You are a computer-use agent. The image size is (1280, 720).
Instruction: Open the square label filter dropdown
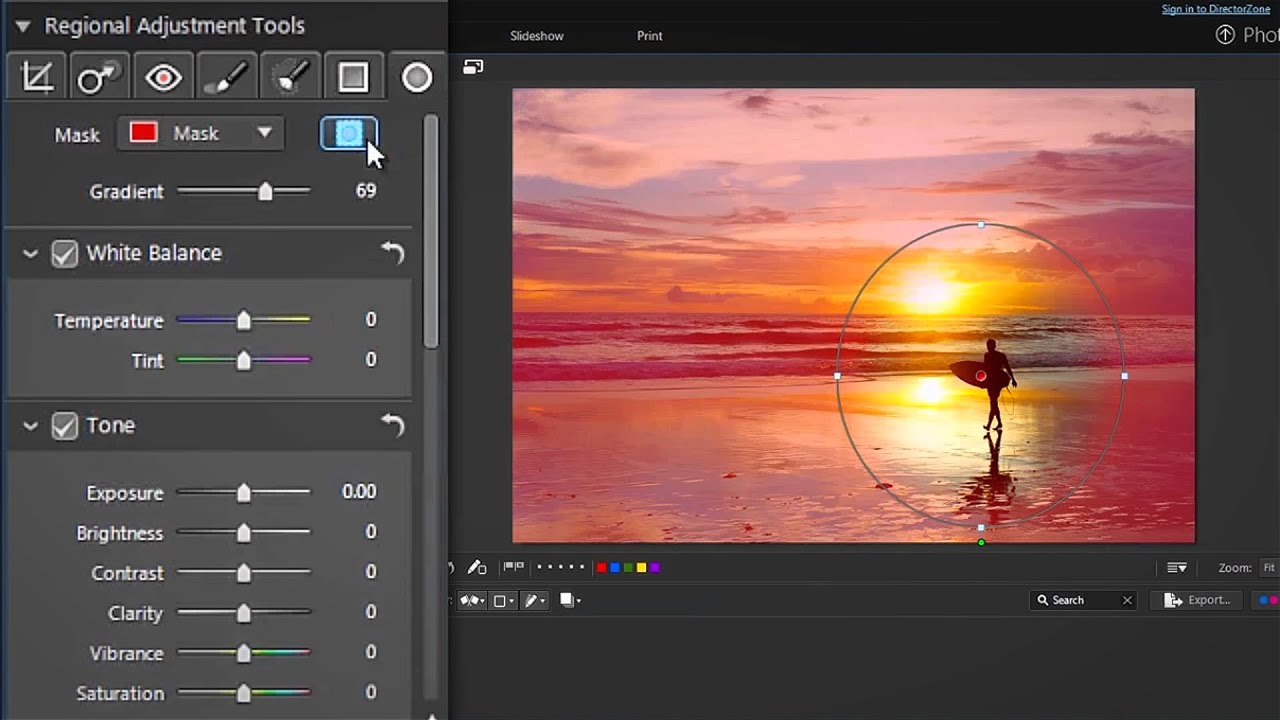coord(505,600)
